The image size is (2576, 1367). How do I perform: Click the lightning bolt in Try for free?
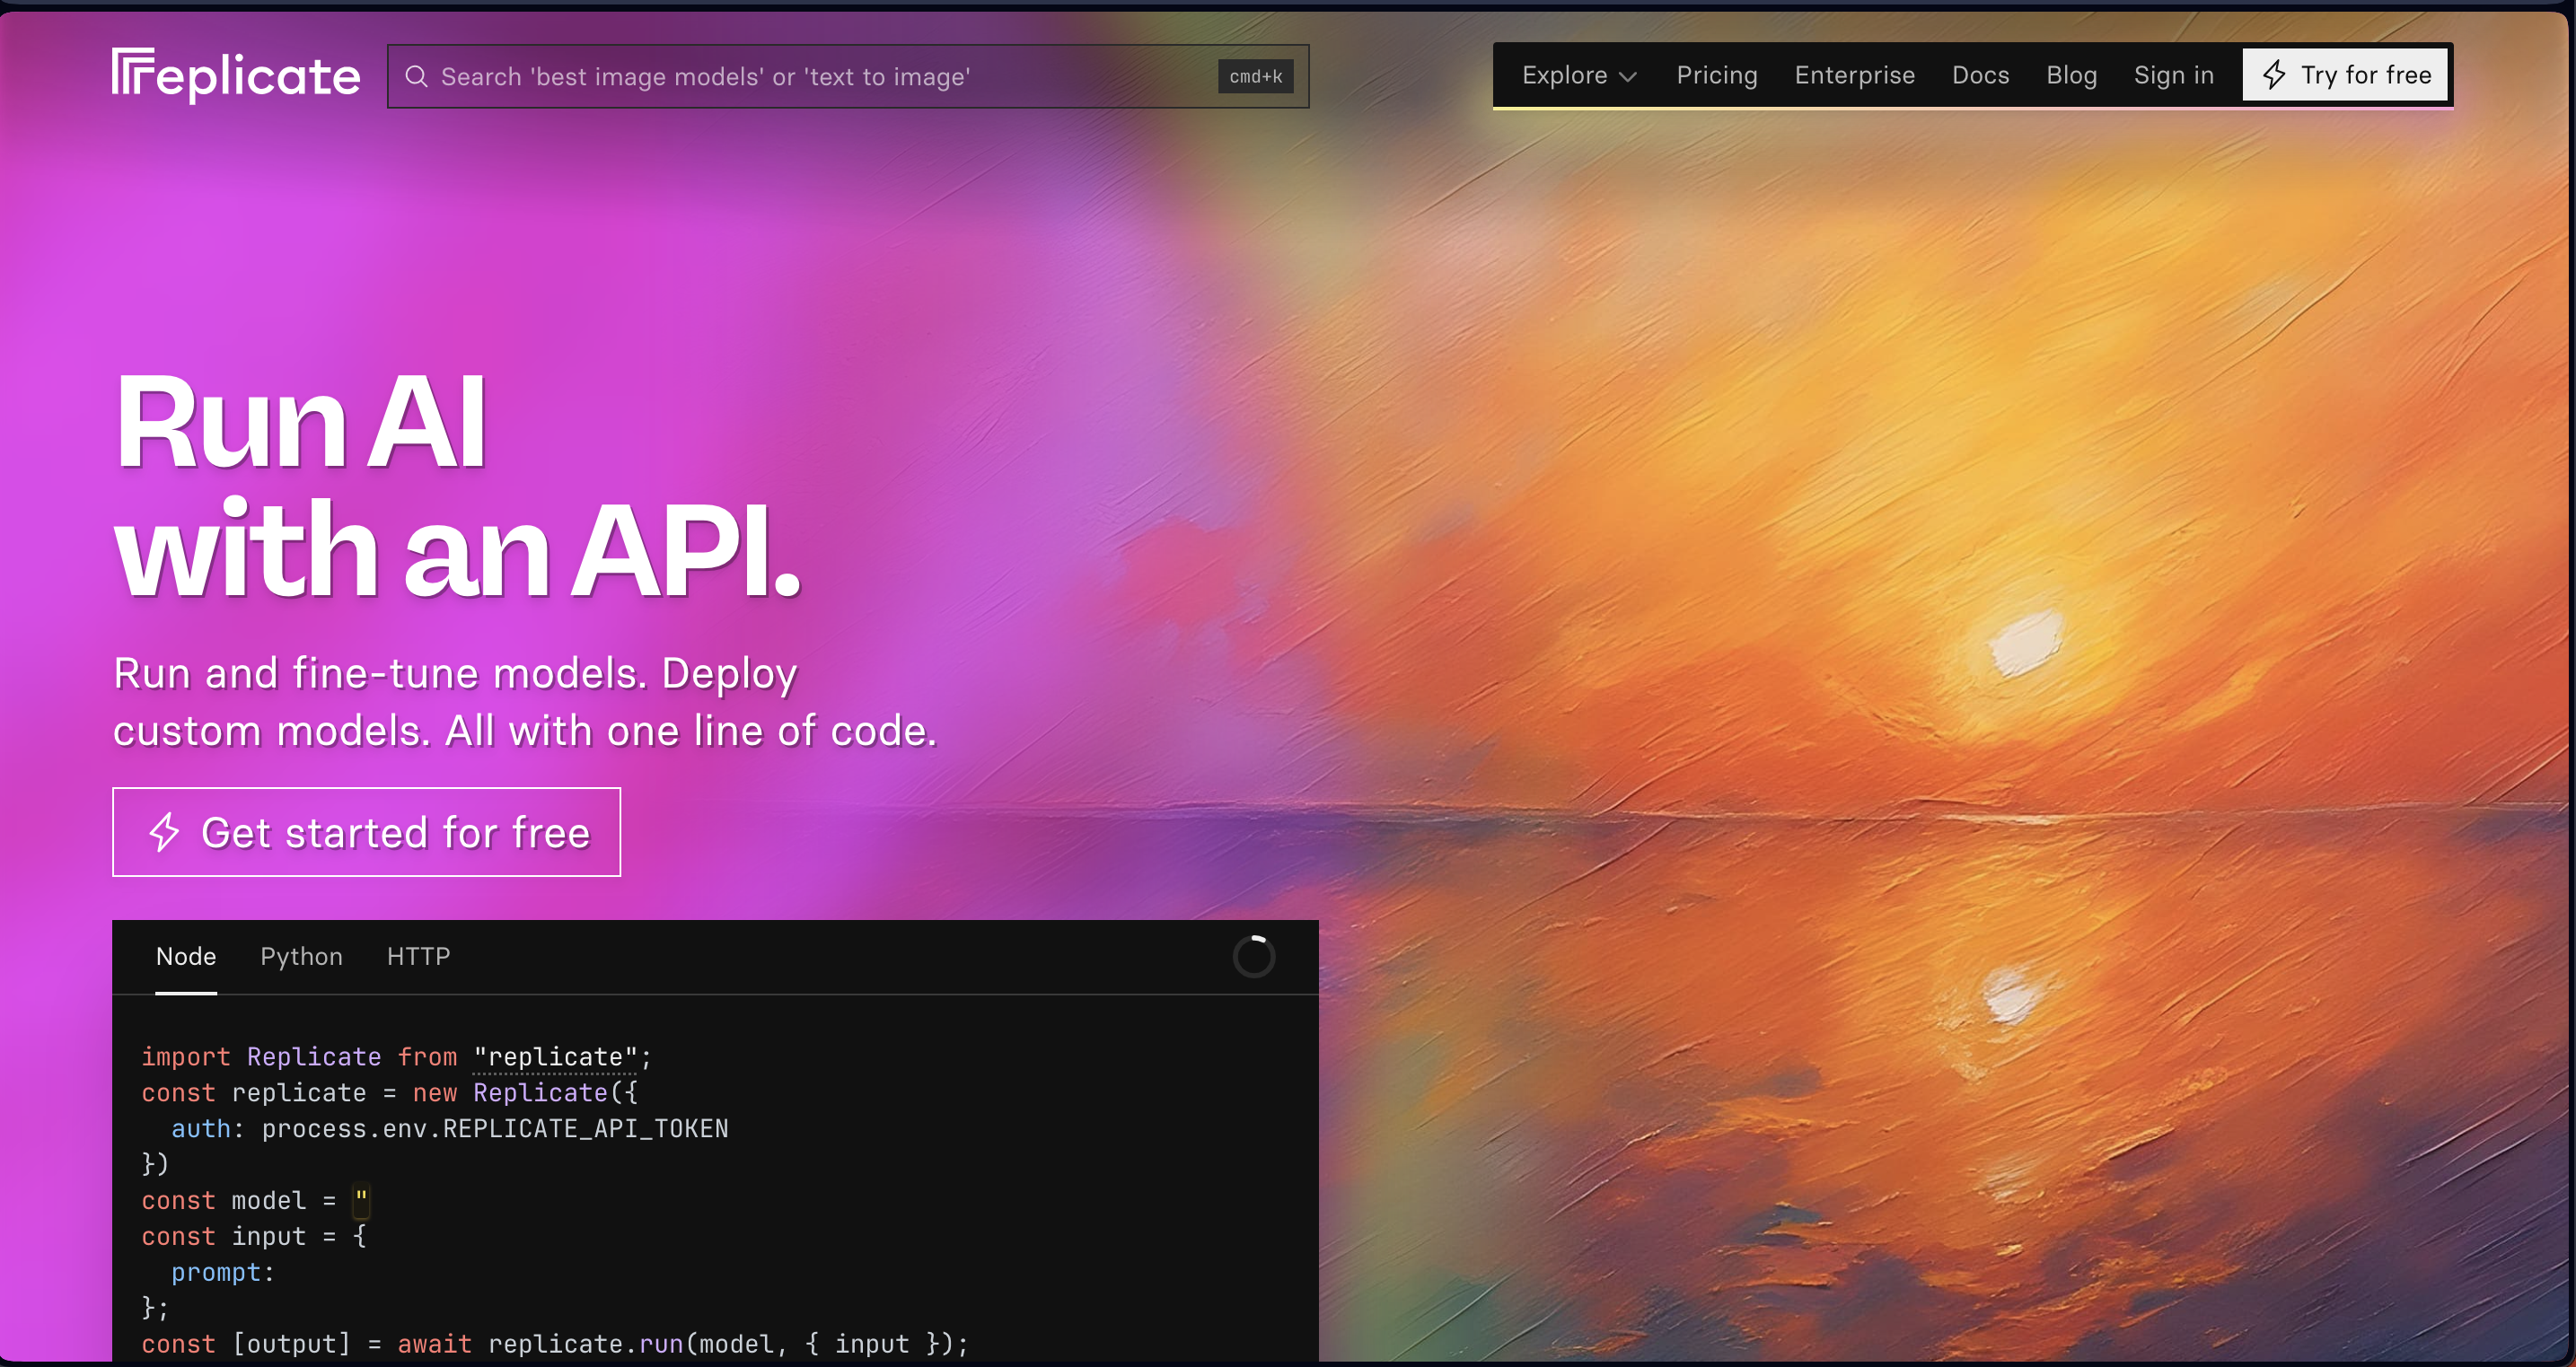(2274, 75)
